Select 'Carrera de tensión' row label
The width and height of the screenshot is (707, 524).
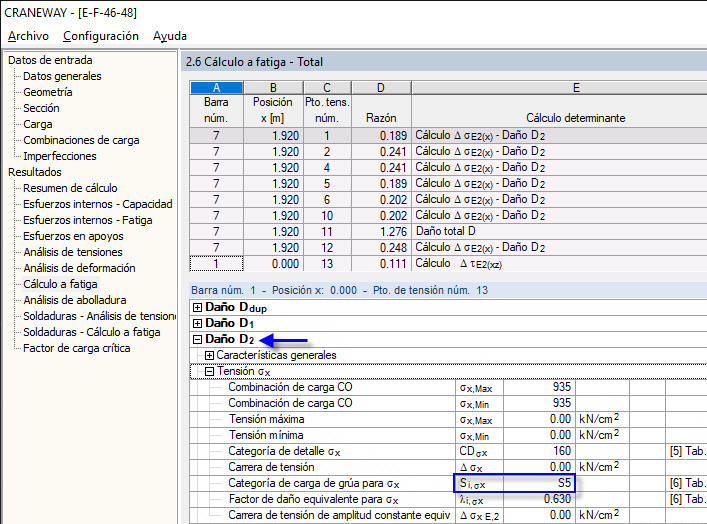[x=271, y=467]
